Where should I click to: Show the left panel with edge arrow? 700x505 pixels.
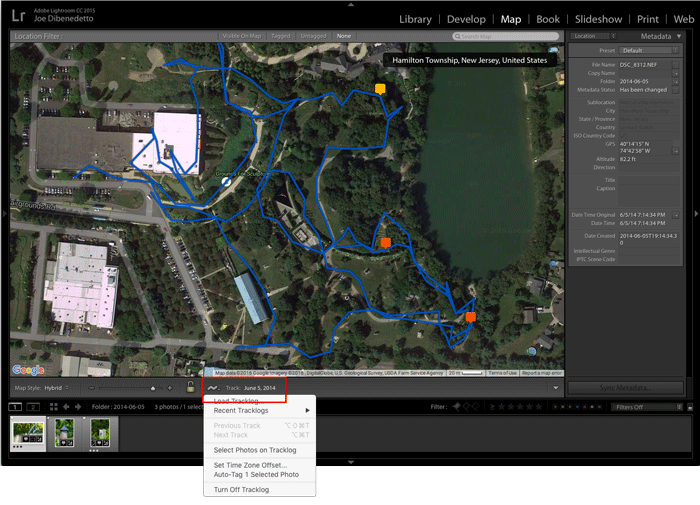pyautogui.click(x=4, y=214)
